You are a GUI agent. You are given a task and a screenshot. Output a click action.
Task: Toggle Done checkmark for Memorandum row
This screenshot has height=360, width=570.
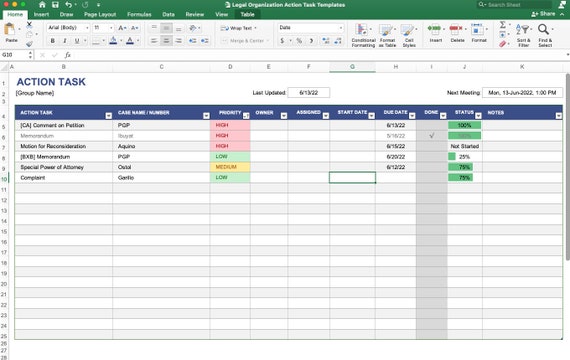pos(431,136)
